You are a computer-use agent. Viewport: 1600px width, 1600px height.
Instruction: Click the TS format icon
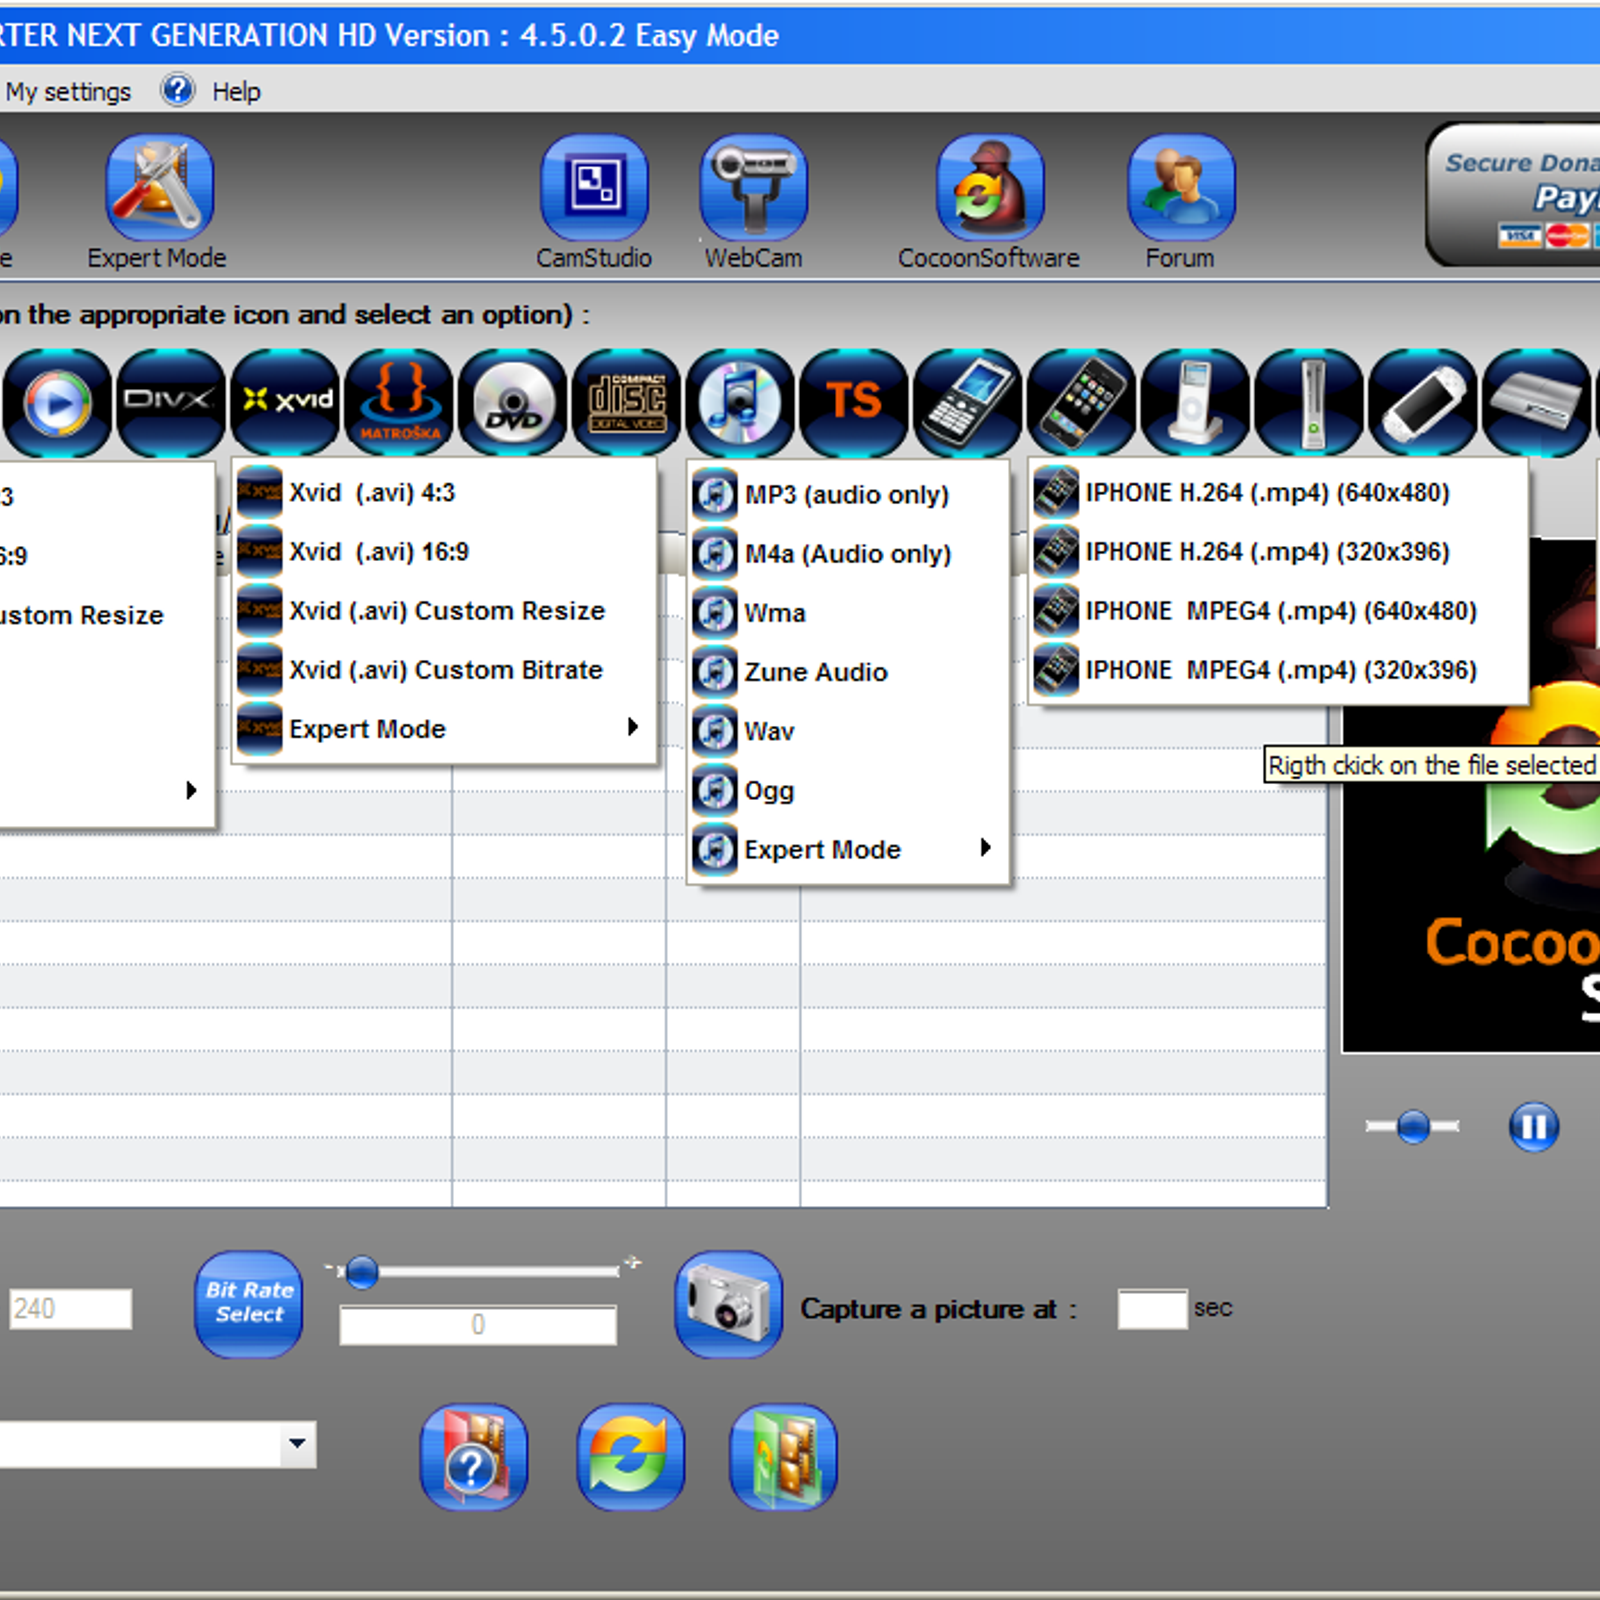[x=853, y=402]
